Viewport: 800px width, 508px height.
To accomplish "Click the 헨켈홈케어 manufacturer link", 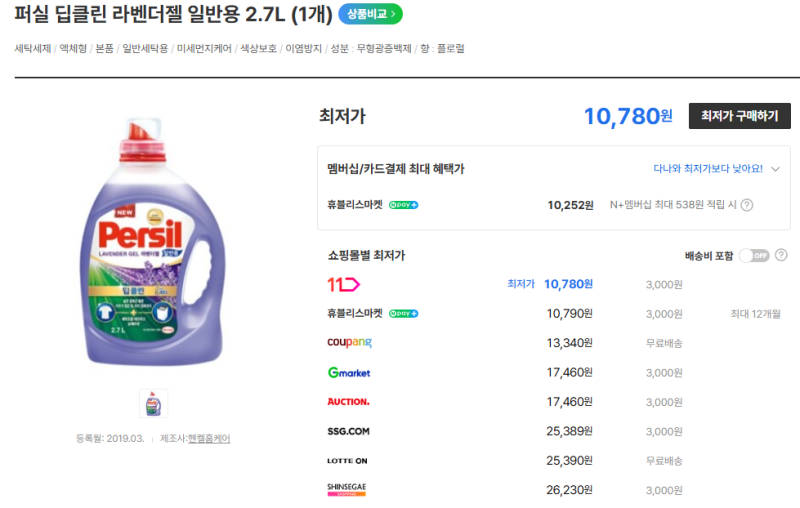I will point(209,439).
